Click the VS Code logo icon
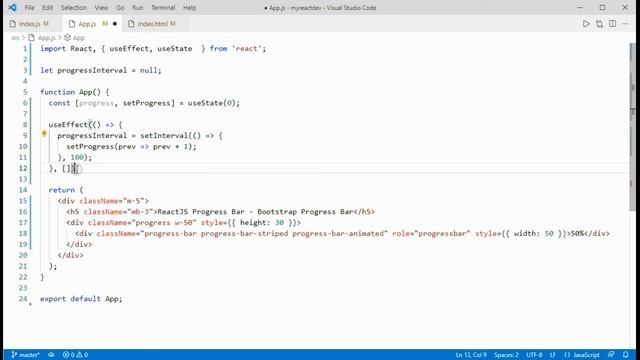 point(12,7)
